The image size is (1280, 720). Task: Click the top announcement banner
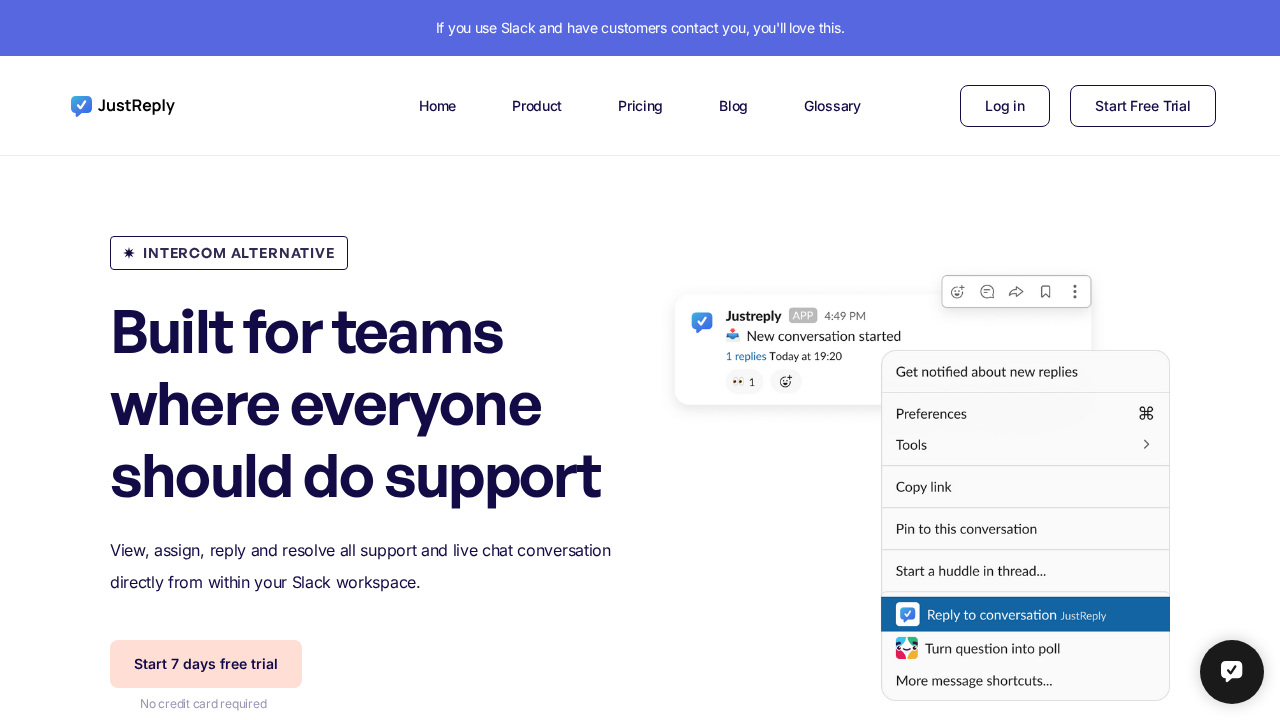click(x=640, y=28)
